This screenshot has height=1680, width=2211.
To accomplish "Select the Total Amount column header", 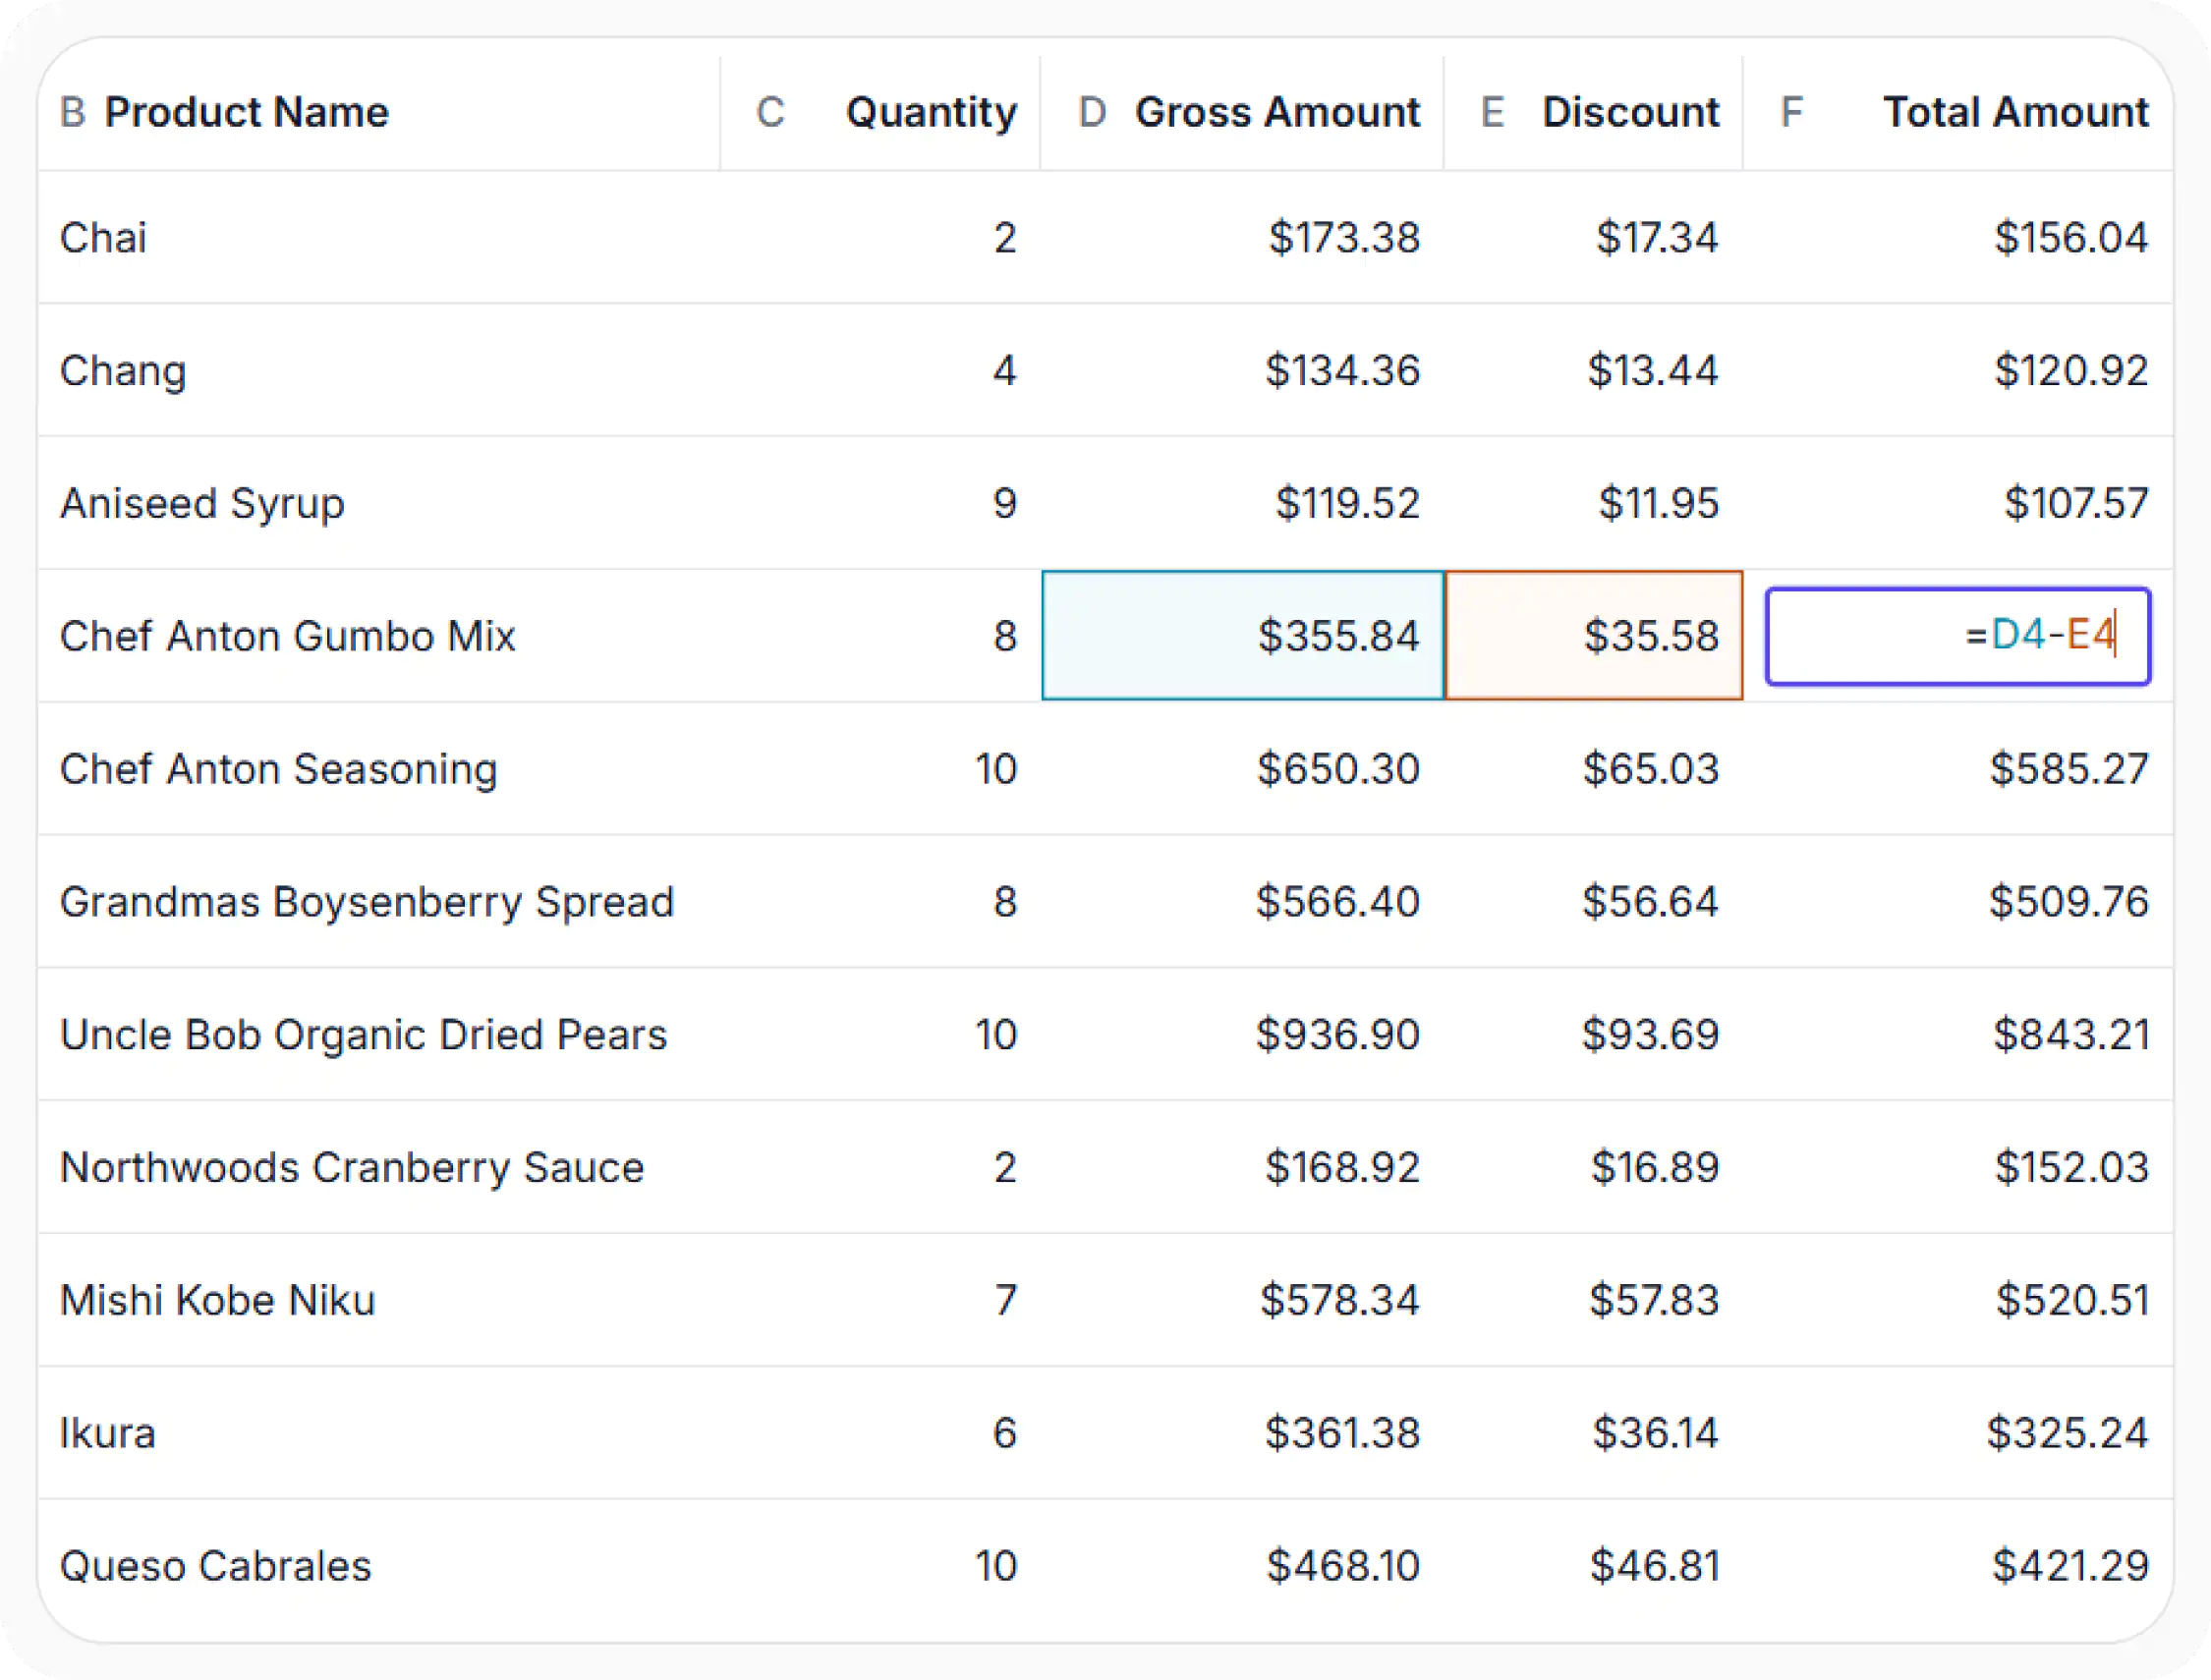I will [x=1958, y=112].
